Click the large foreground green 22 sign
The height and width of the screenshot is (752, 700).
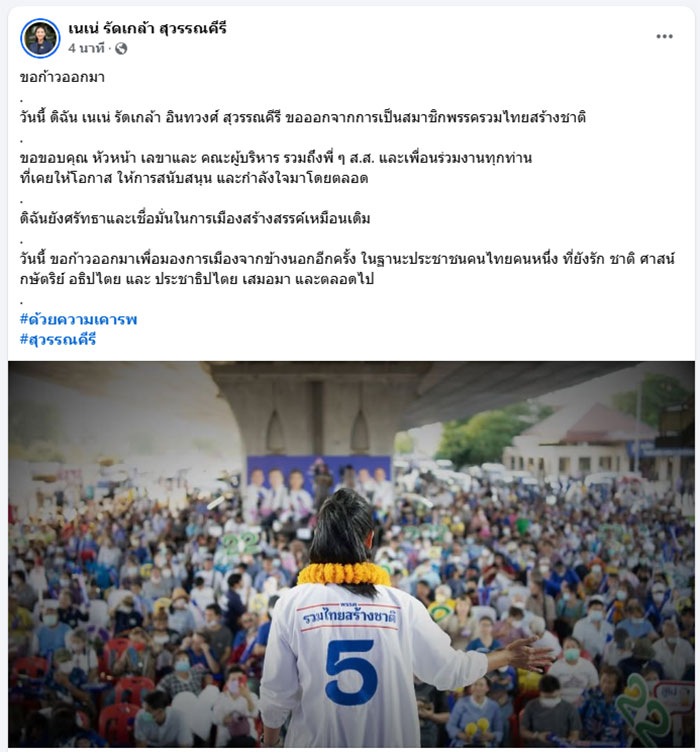tap(642, 711)
